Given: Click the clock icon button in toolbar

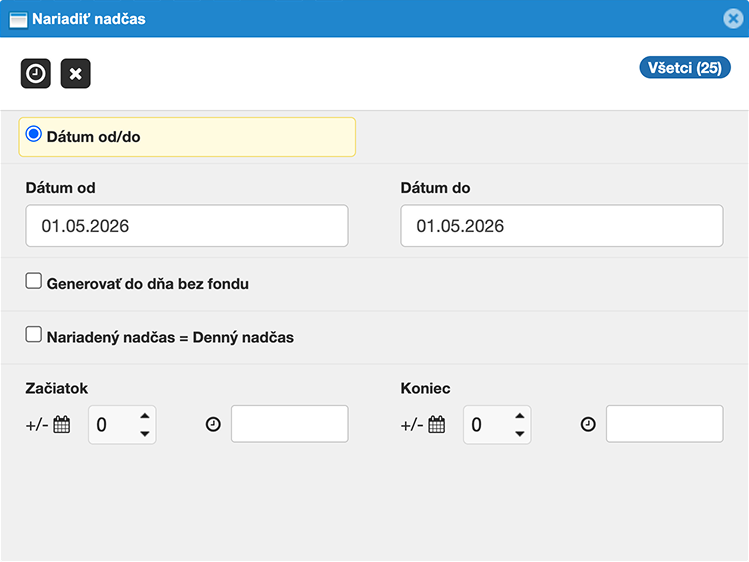Looking at the screenshot, I should pyautogui.click(x=36, y=74).
